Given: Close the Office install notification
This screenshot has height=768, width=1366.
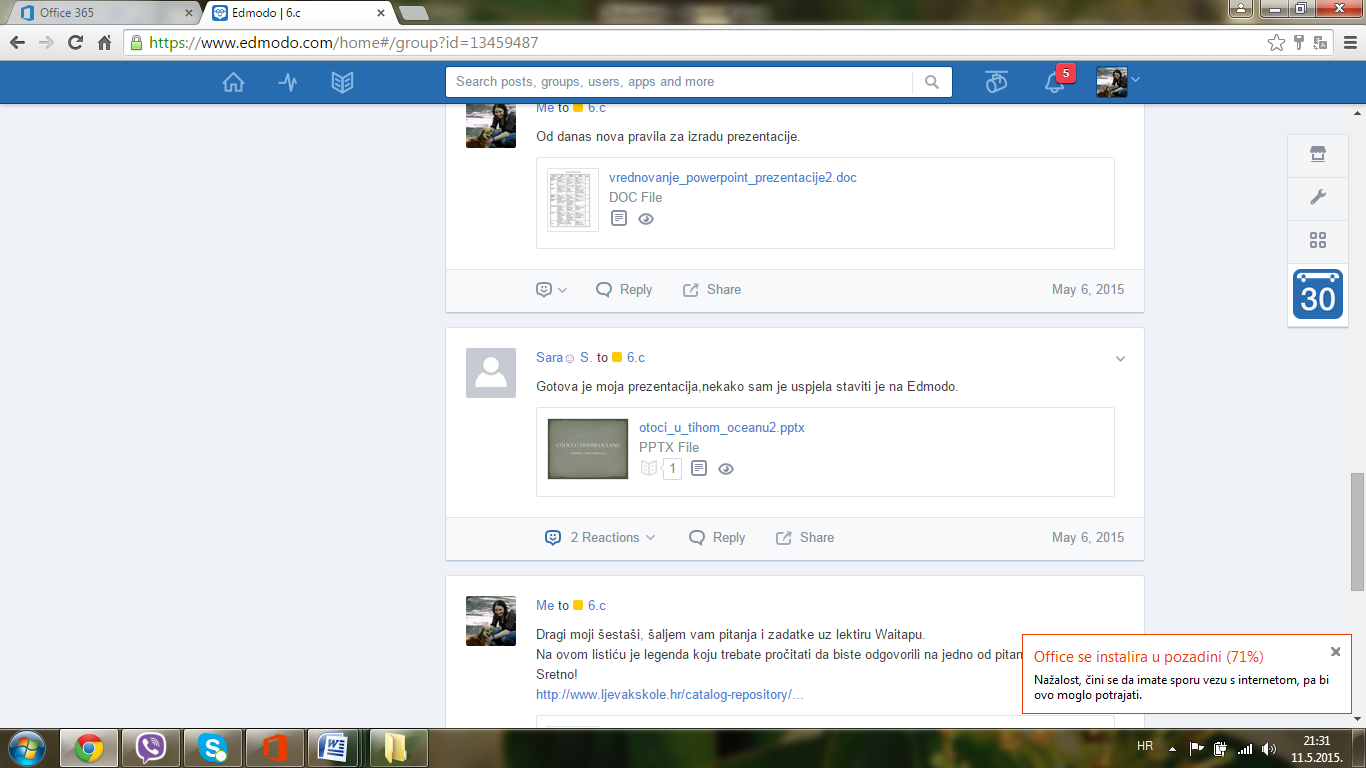Looking at the screenshot, I should tap(1335, 651).
